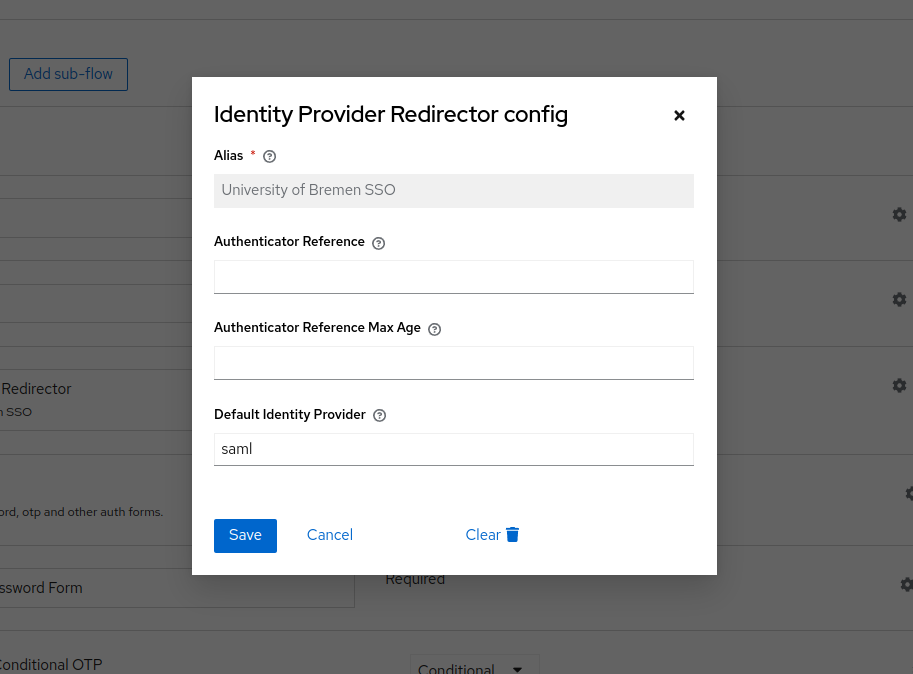Select the dialog title text
The image size is (913, 674).
(x=391, y=115)
